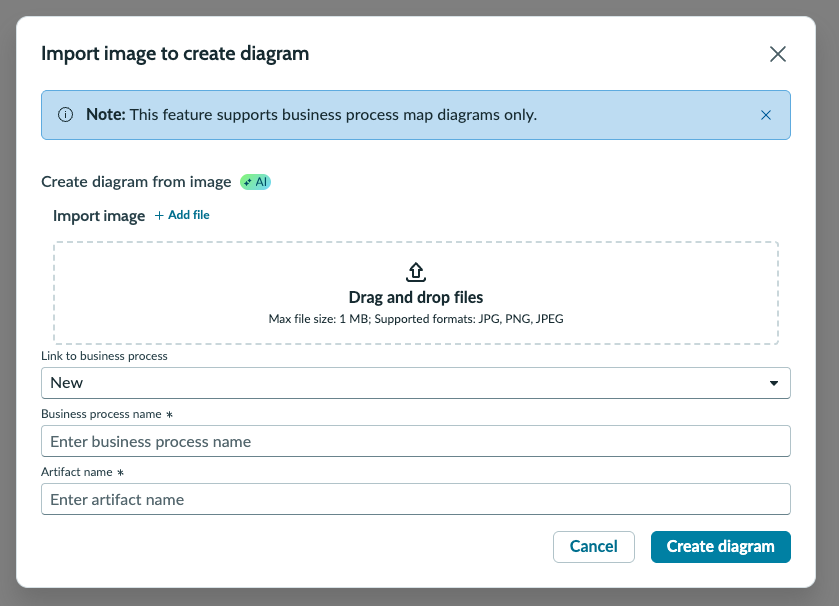This screenshot has width=839, height=606.
Task: Click the Add file link
Action: [182, 215]
